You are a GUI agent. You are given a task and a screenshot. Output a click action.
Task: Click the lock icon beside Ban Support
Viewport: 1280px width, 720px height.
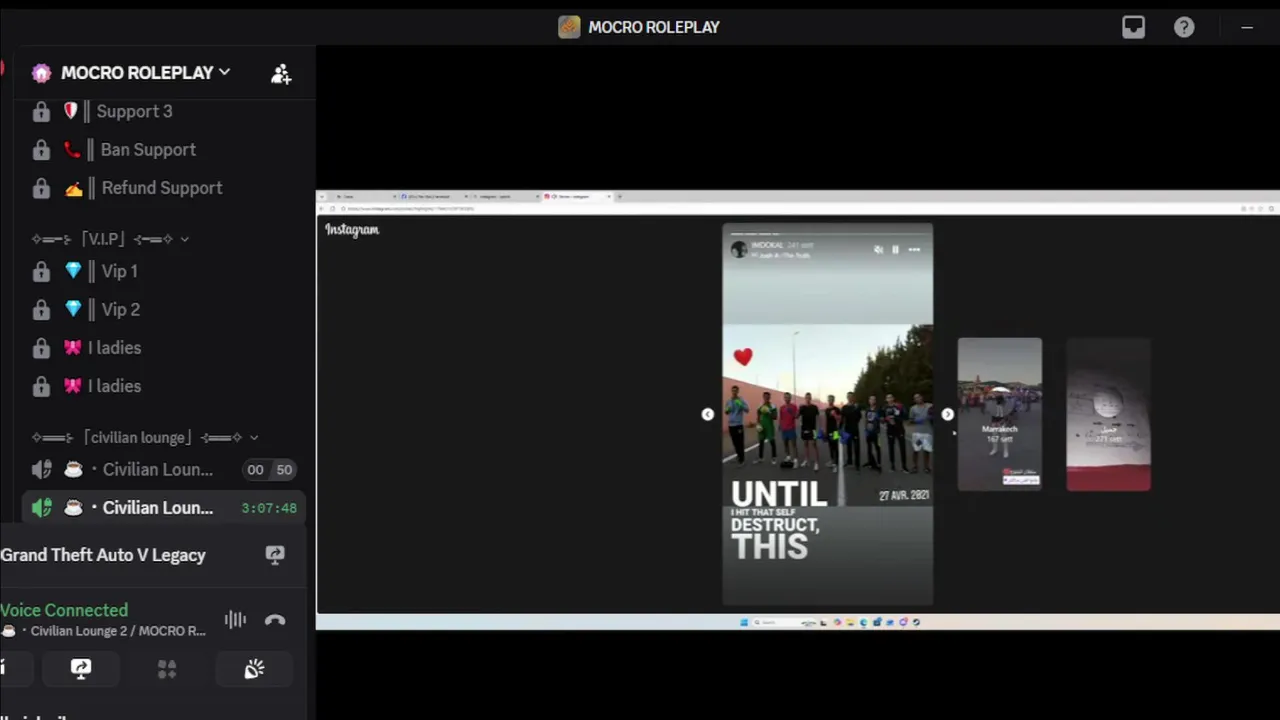(x=41, y=149)
